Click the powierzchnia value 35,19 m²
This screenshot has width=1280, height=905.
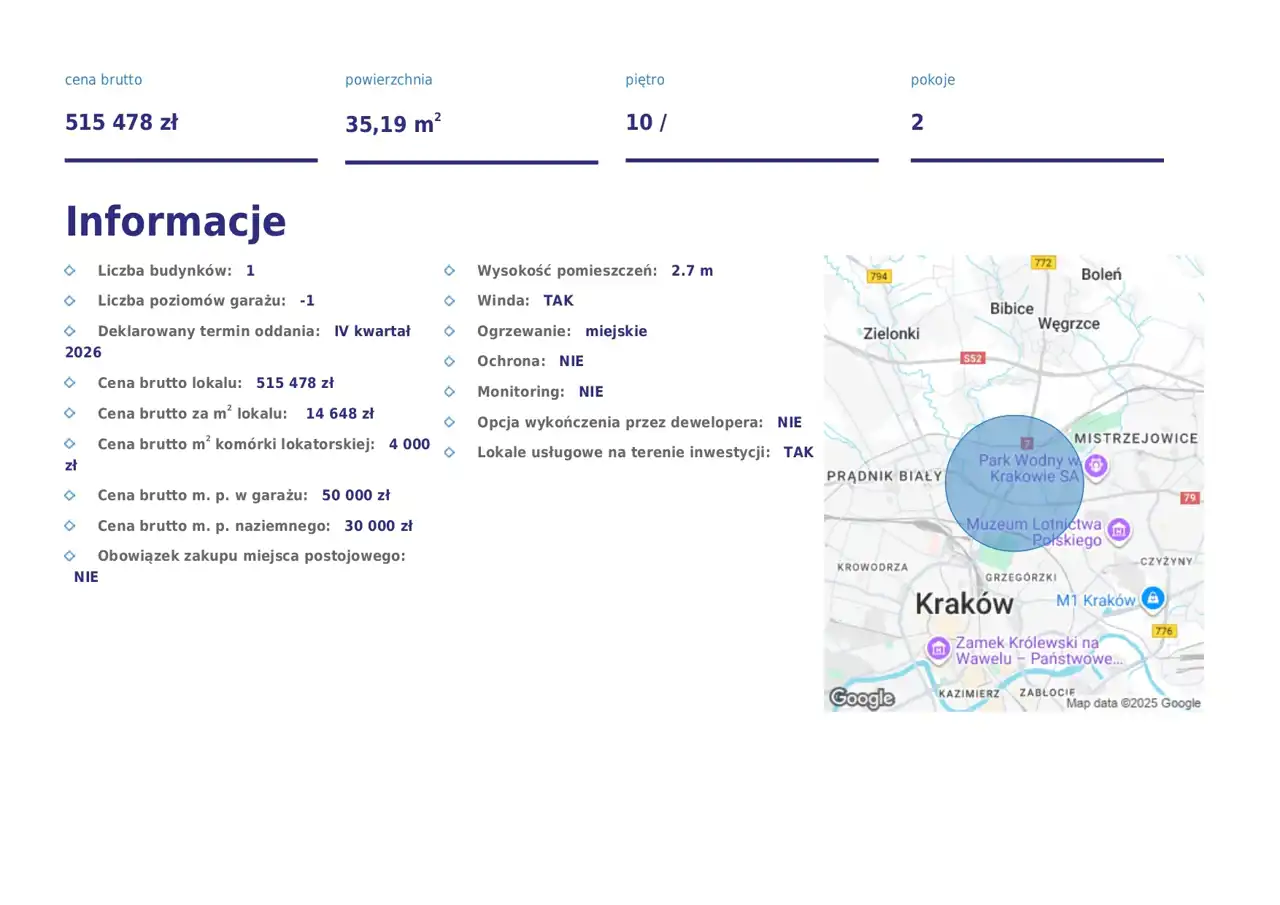point(393,124)
